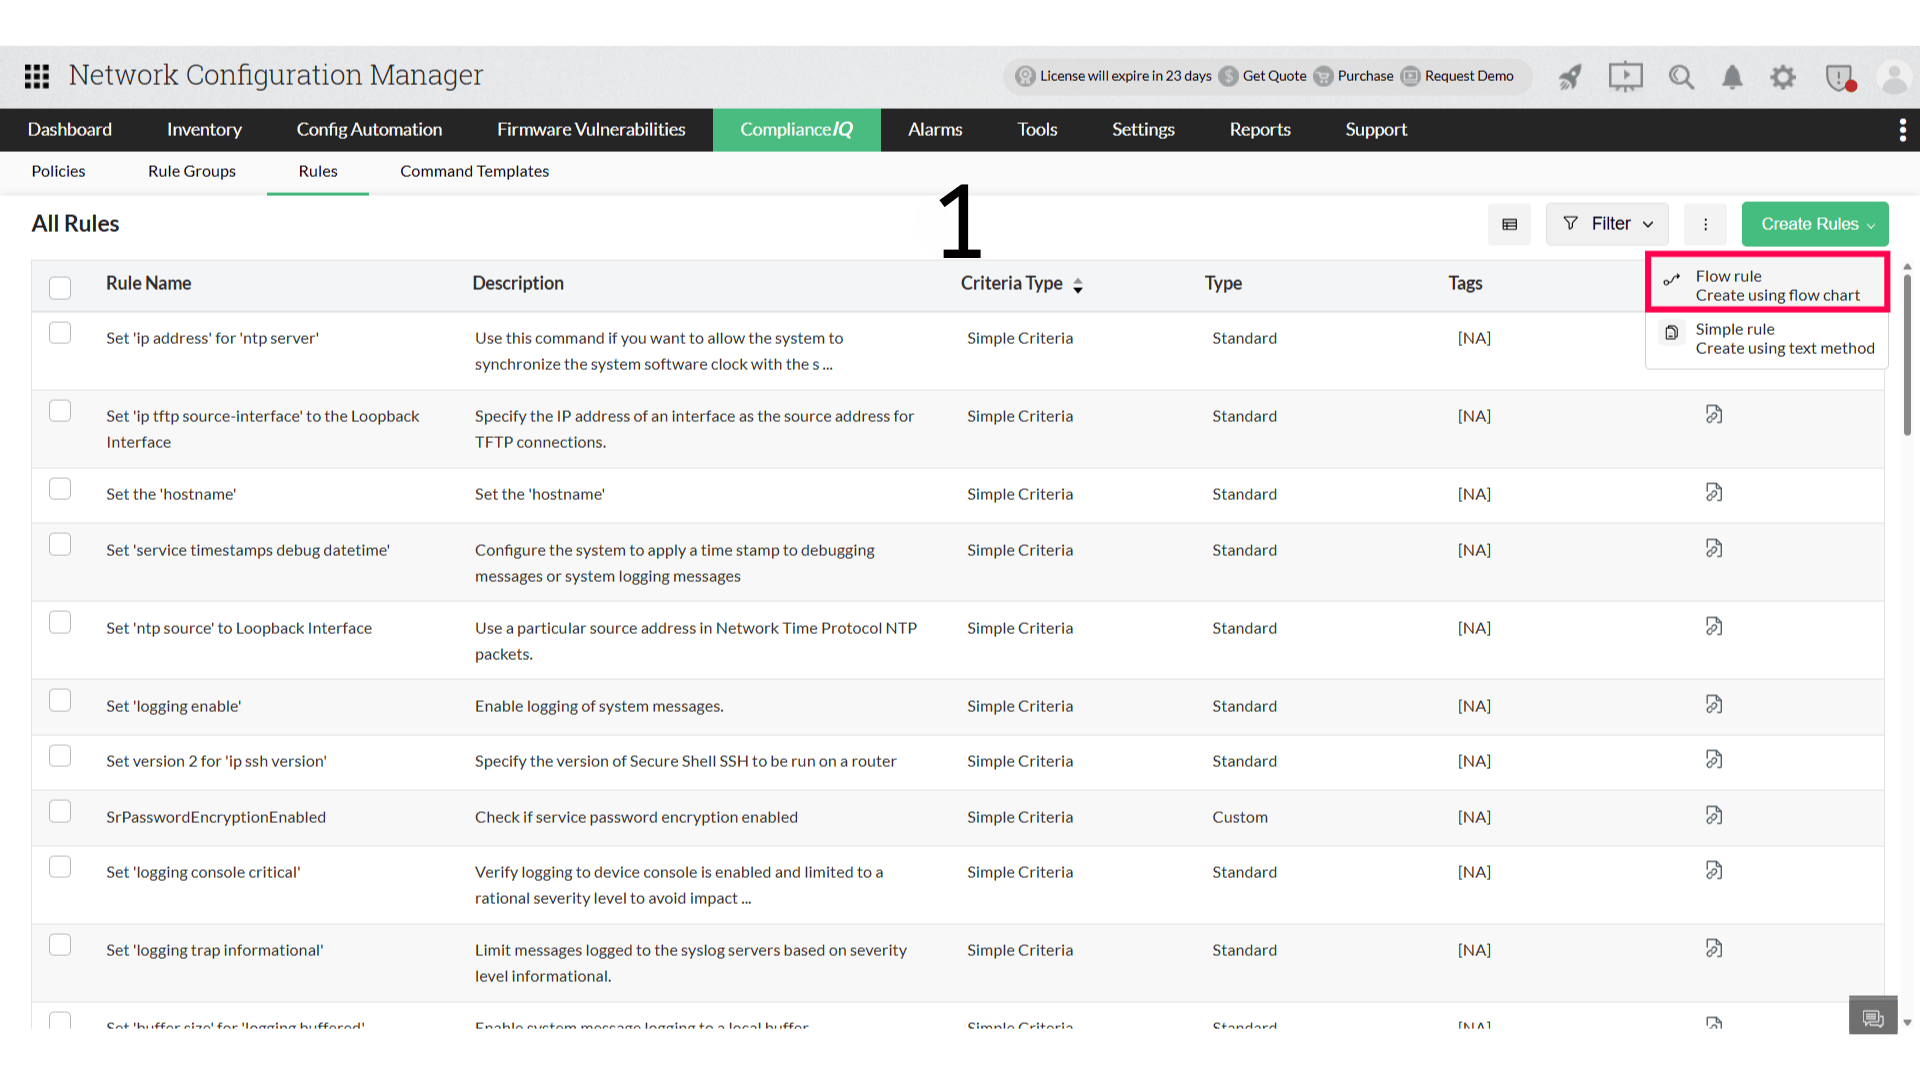Open chat support icon at bottom right
The height and width of the screenshot is (1080, 1920).
point(1872,1017)
